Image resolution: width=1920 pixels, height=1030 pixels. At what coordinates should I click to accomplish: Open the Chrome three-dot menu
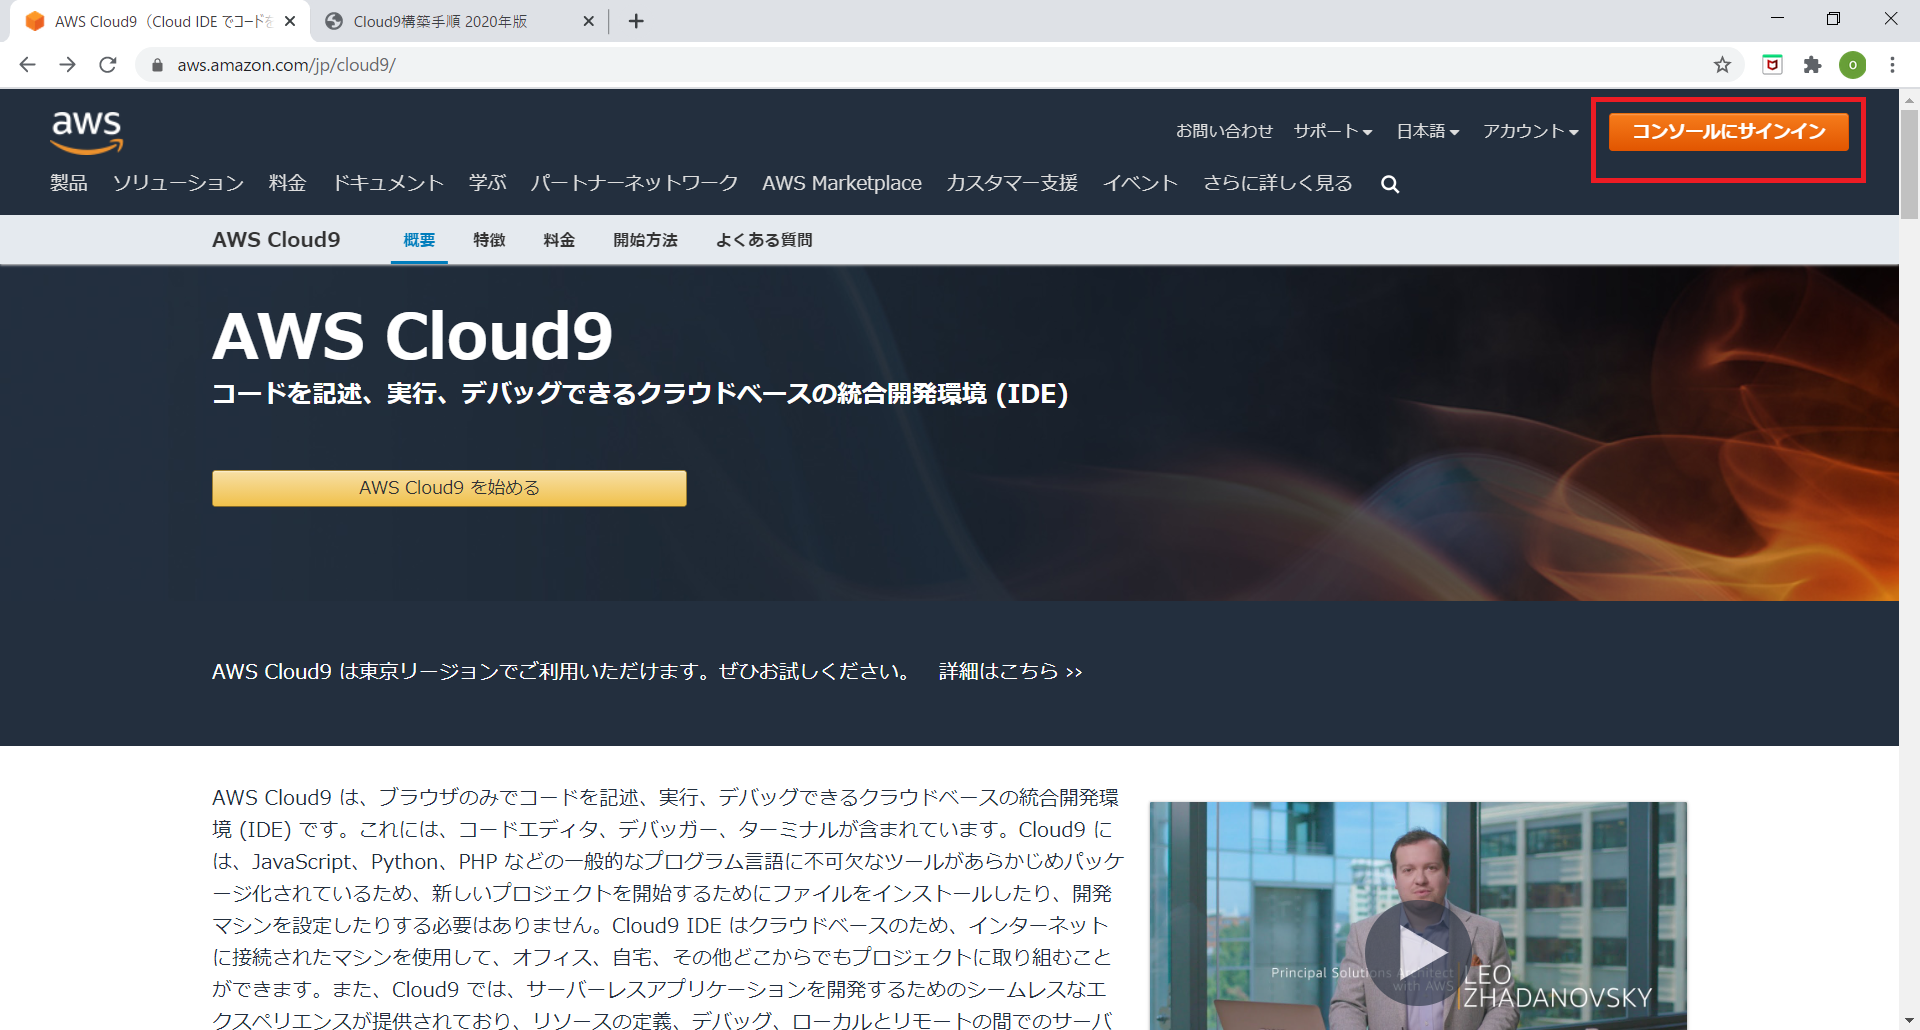[x=1892, y=65]
